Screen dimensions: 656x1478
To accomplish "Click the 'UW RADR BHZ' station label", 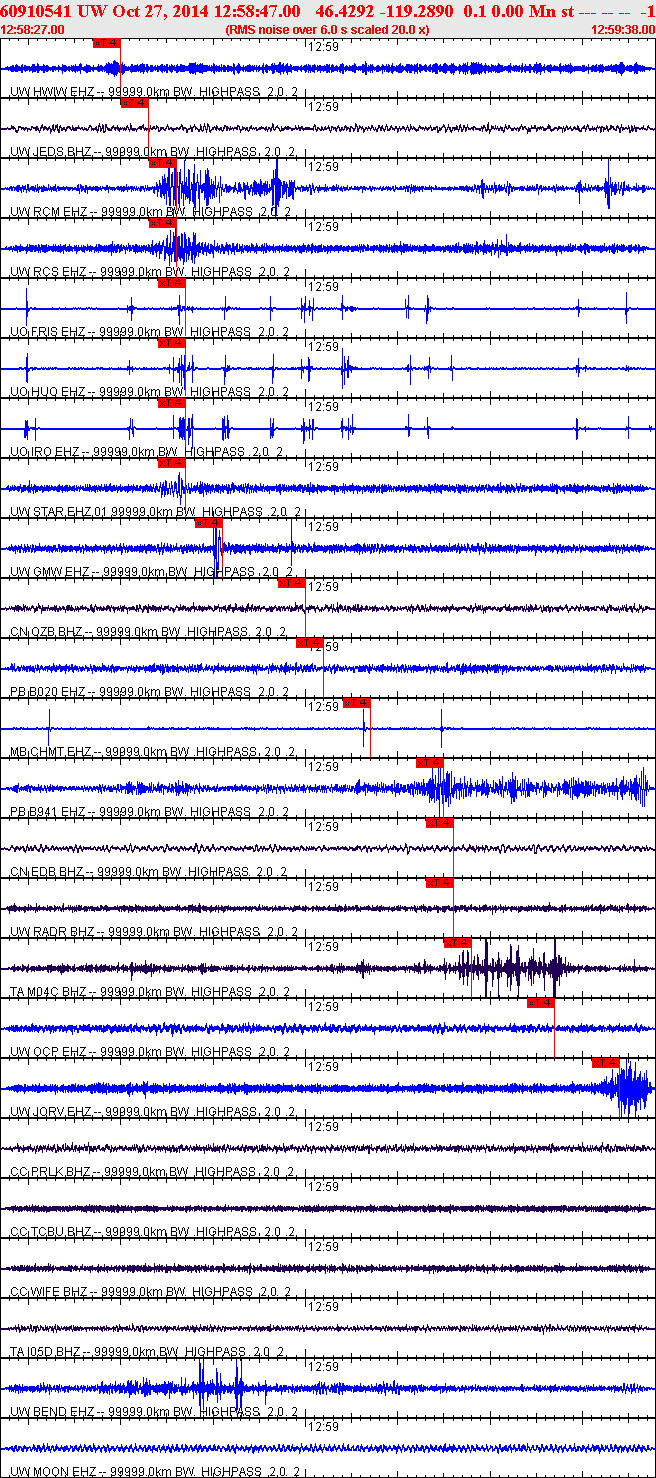I will (x=49, y=932).
